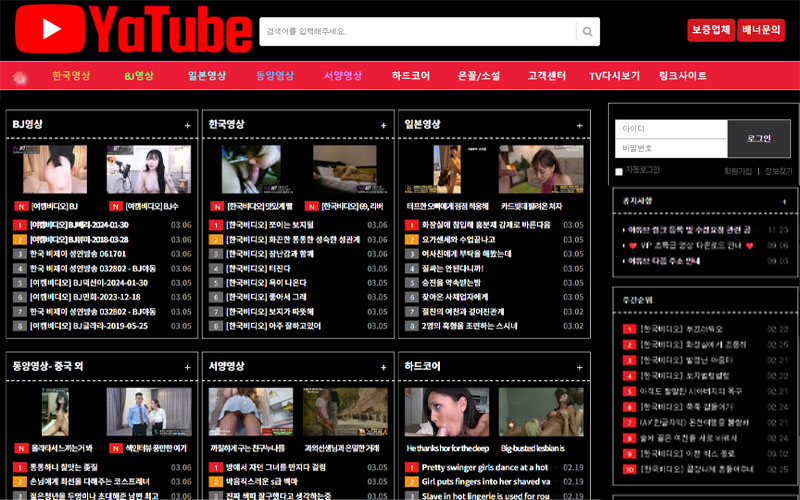Open the 고객센터 nav menu item
This screenshot has height=500, width=800.
pos(546,76)
